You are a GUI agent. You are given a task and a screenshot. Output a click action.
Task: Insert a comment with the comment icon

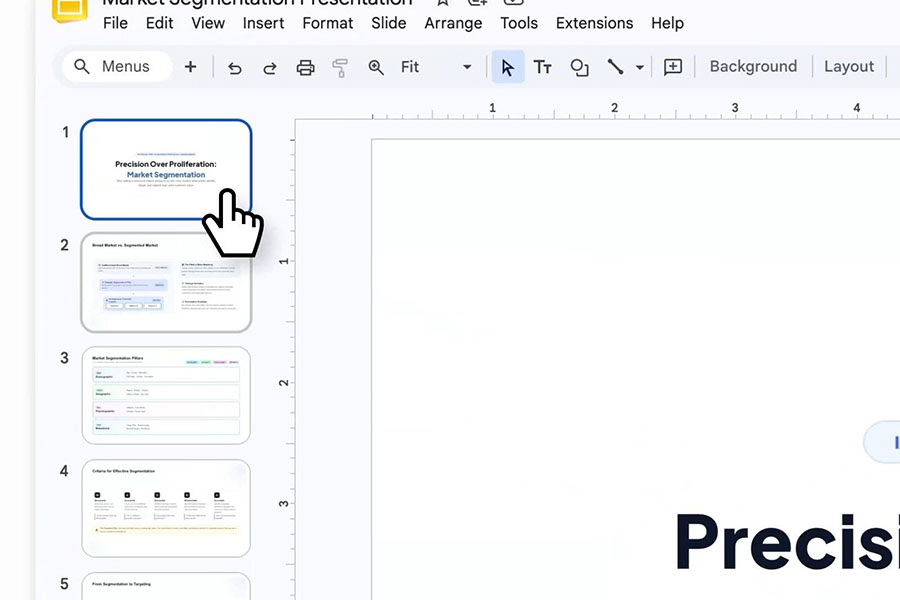pos(673,67)
